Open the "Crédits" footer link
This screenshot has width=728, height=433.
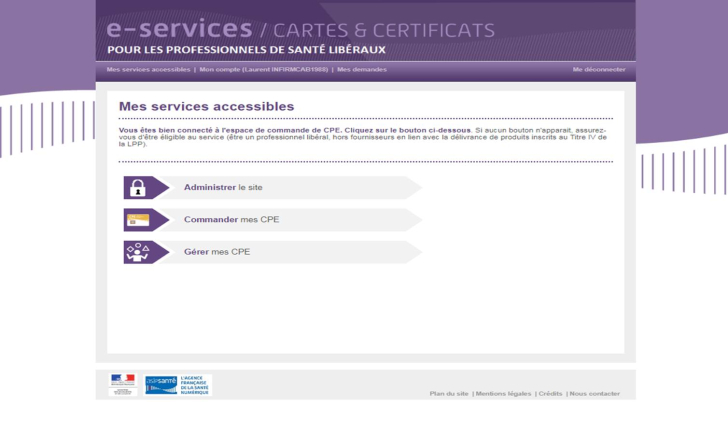(550, 394)
